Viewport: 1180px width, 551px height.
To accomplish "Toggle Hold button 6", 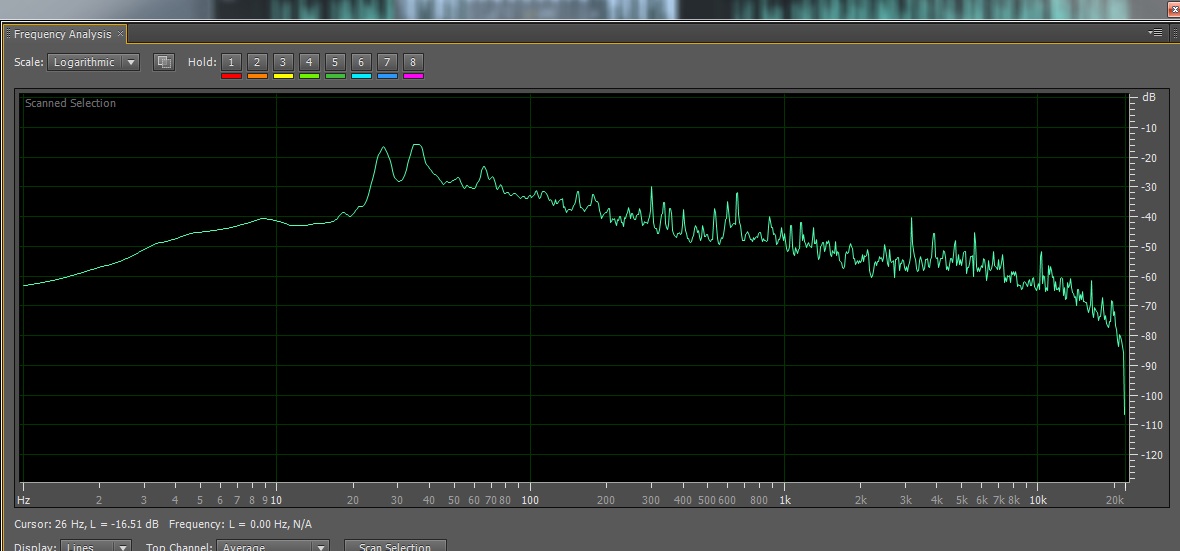I will click(x=361, y=62).
